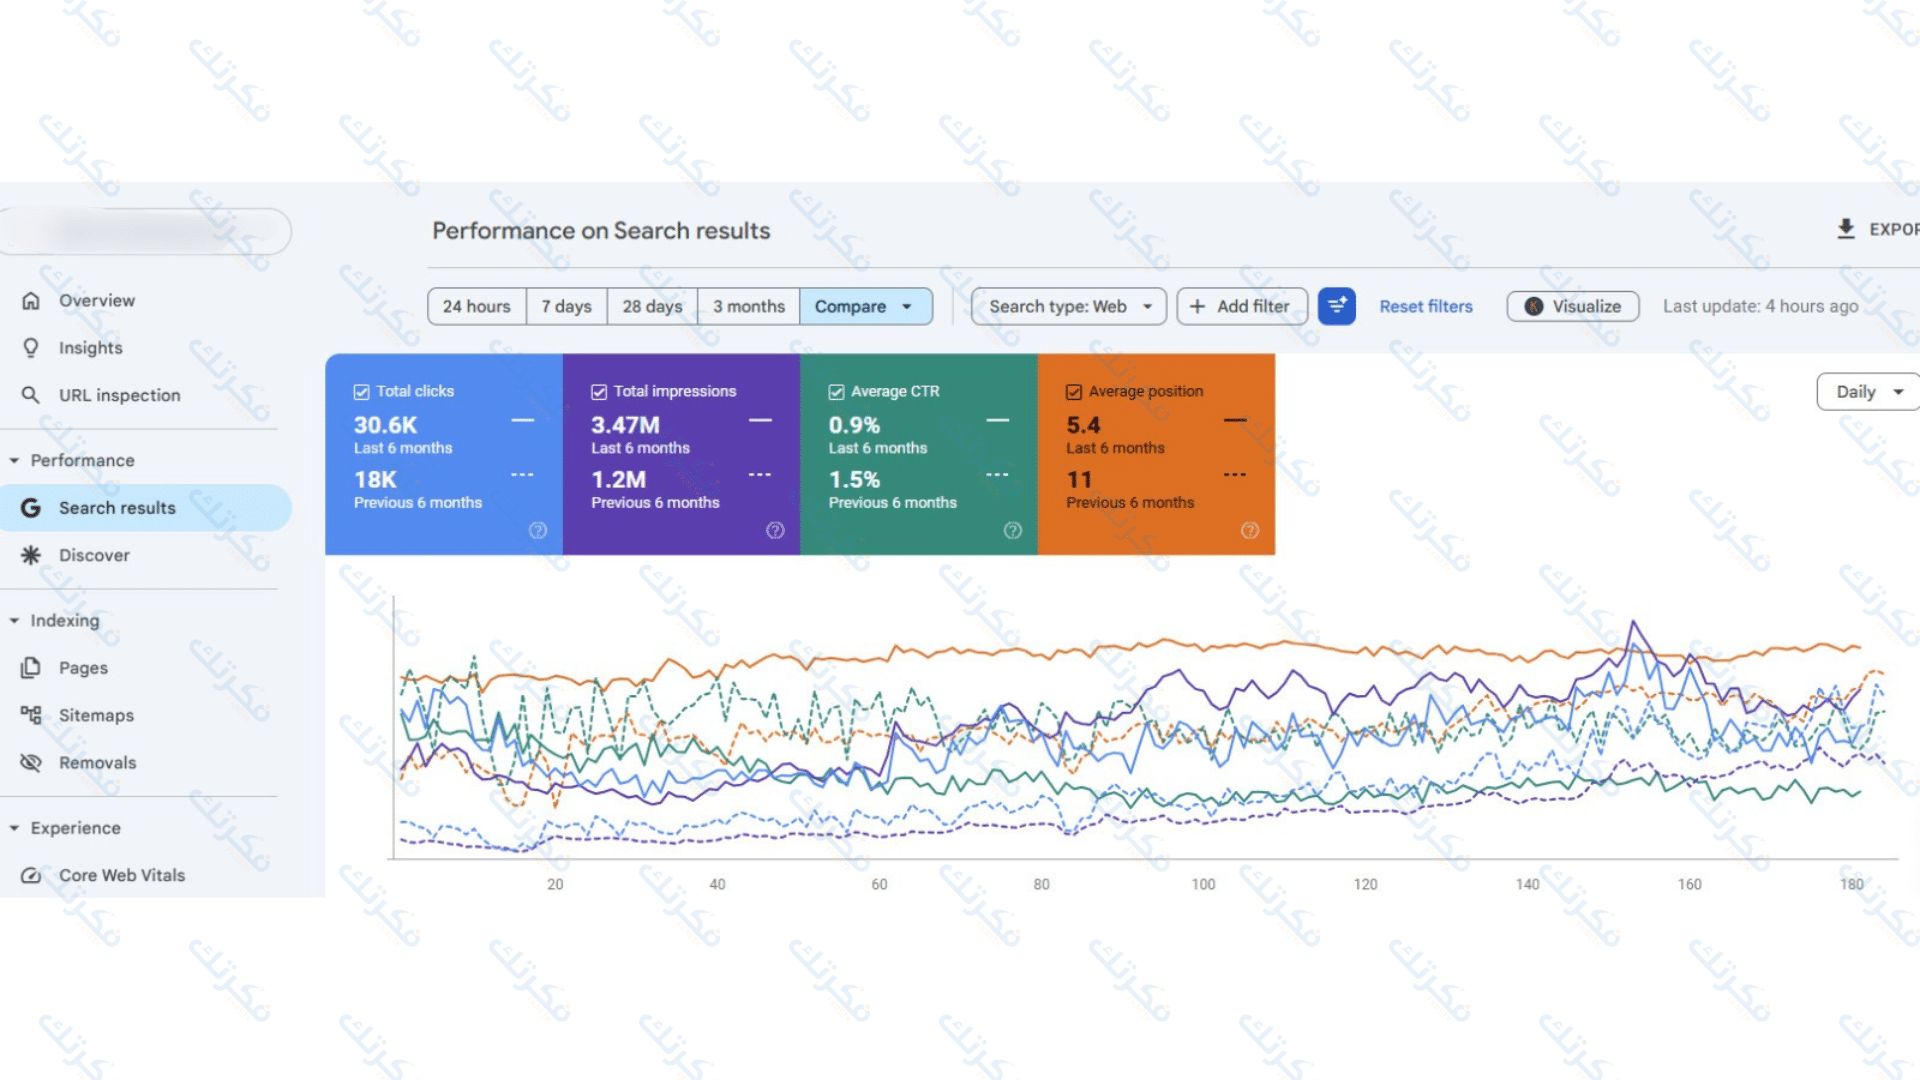Open the Search type: Web dropdown
The width and height of the screenshot is (1920, 1080).
click(x=1068, y=306)
